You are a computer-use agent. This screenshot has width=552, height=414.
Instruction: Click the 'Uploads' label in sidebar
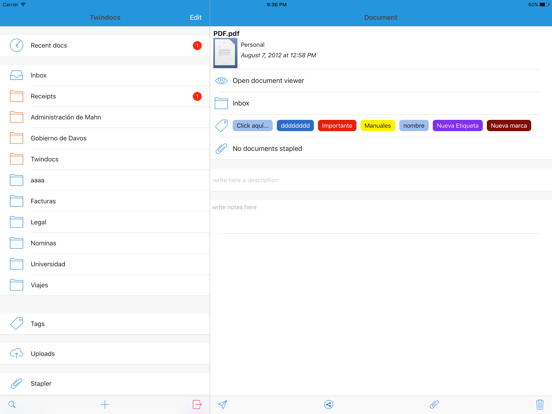pos(43,353)
